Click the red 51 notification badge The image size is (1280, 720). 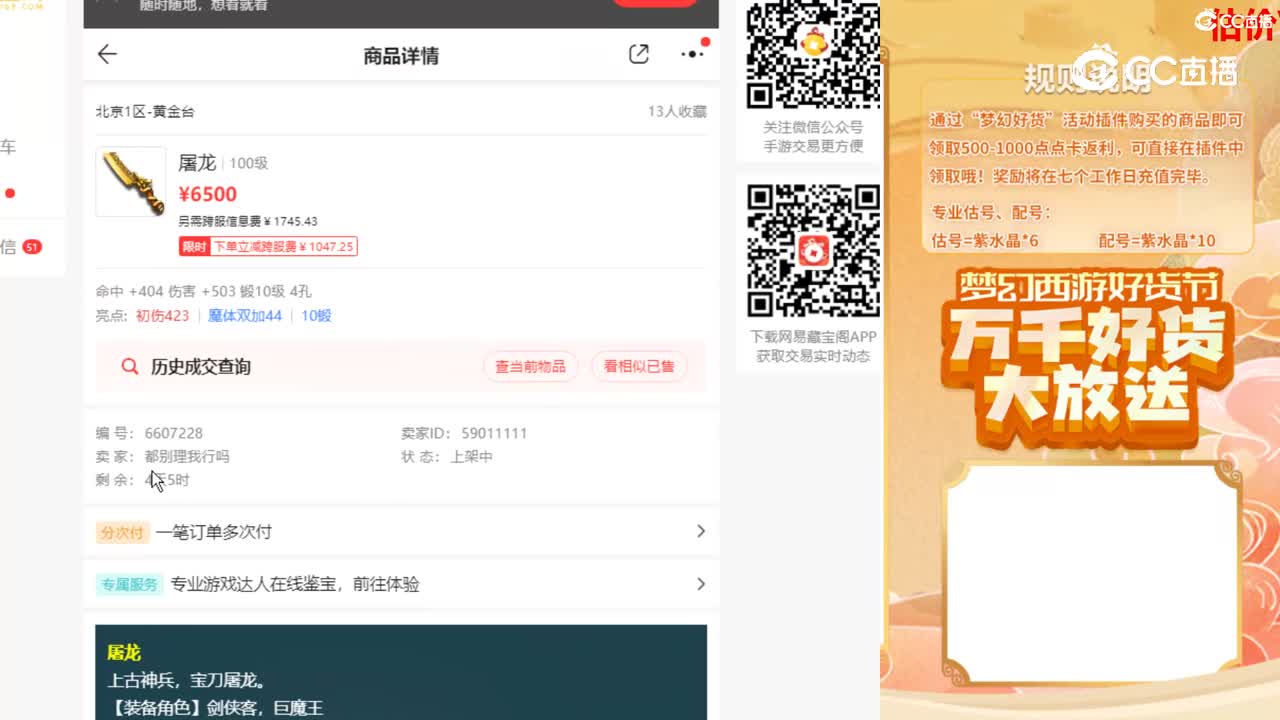pyautogui.click(x=32, y=247)
